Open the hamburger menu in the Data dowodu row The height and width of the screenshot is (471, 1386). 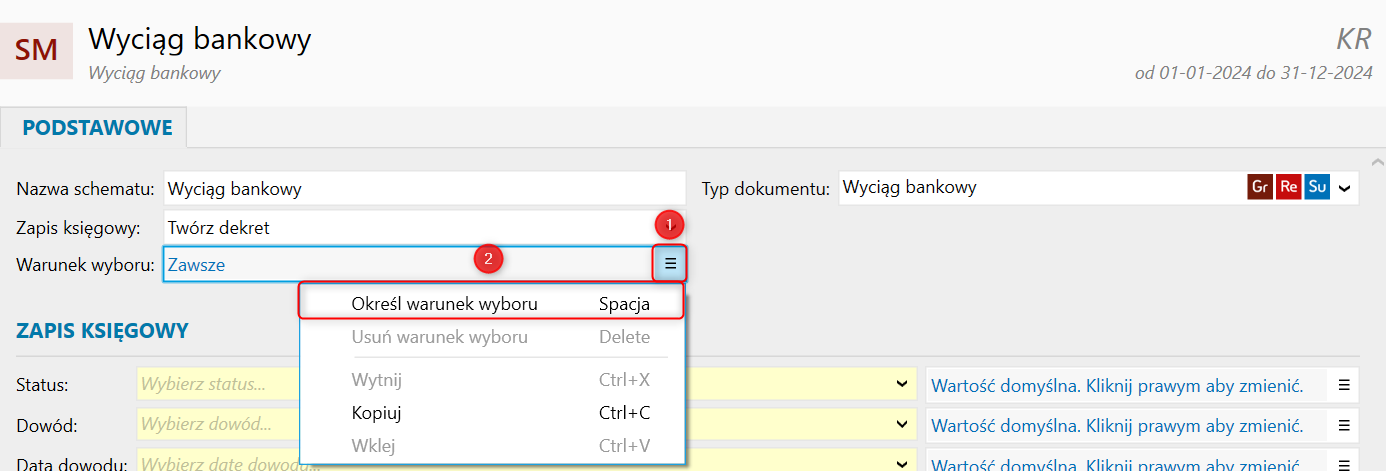coord(1343,463)
